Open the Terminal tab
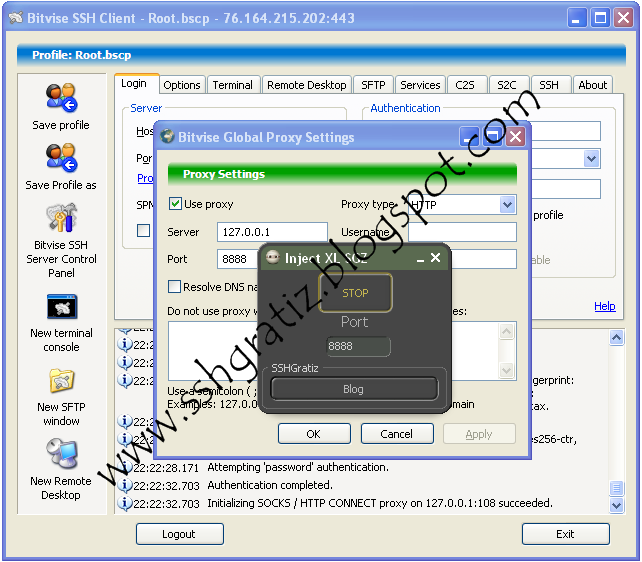The height and width of the screenshot is (562, 642). (x=233, y=85)
